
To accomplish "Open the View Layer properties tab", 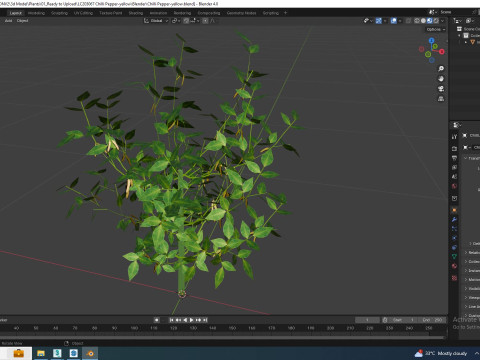I will (x=454, y=167).
